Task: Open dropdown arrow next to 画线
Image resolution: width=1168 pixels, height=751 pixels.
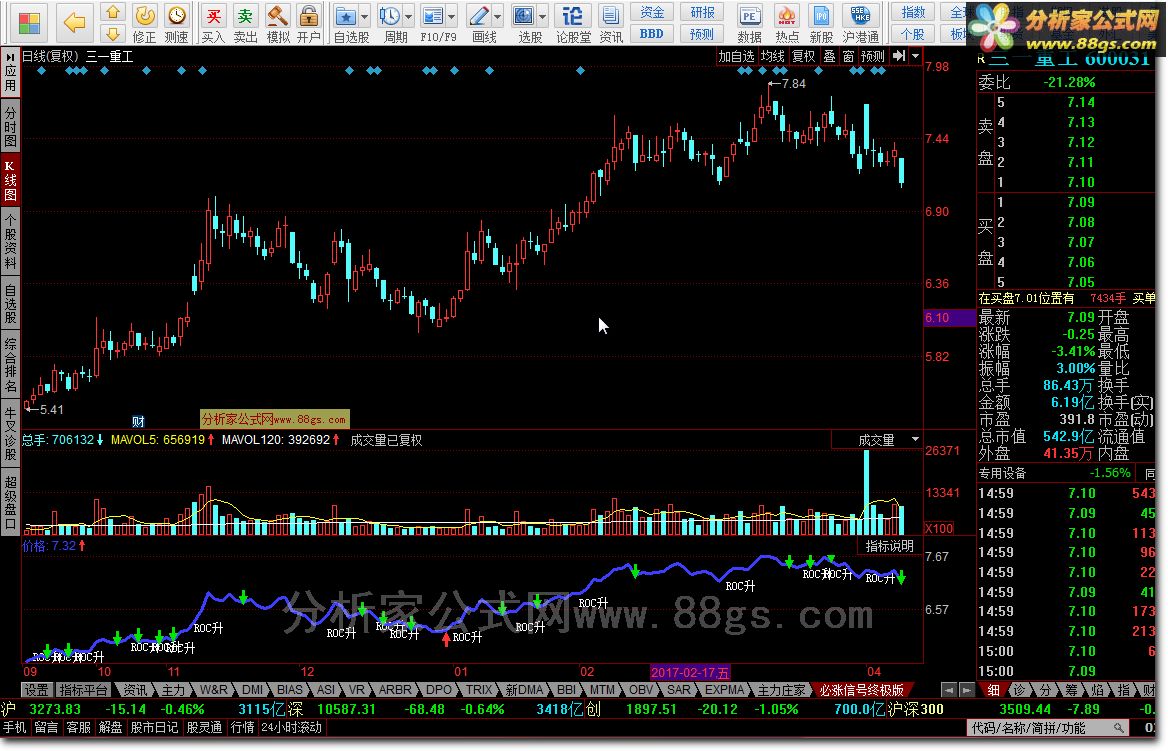Action: (498, 16)
